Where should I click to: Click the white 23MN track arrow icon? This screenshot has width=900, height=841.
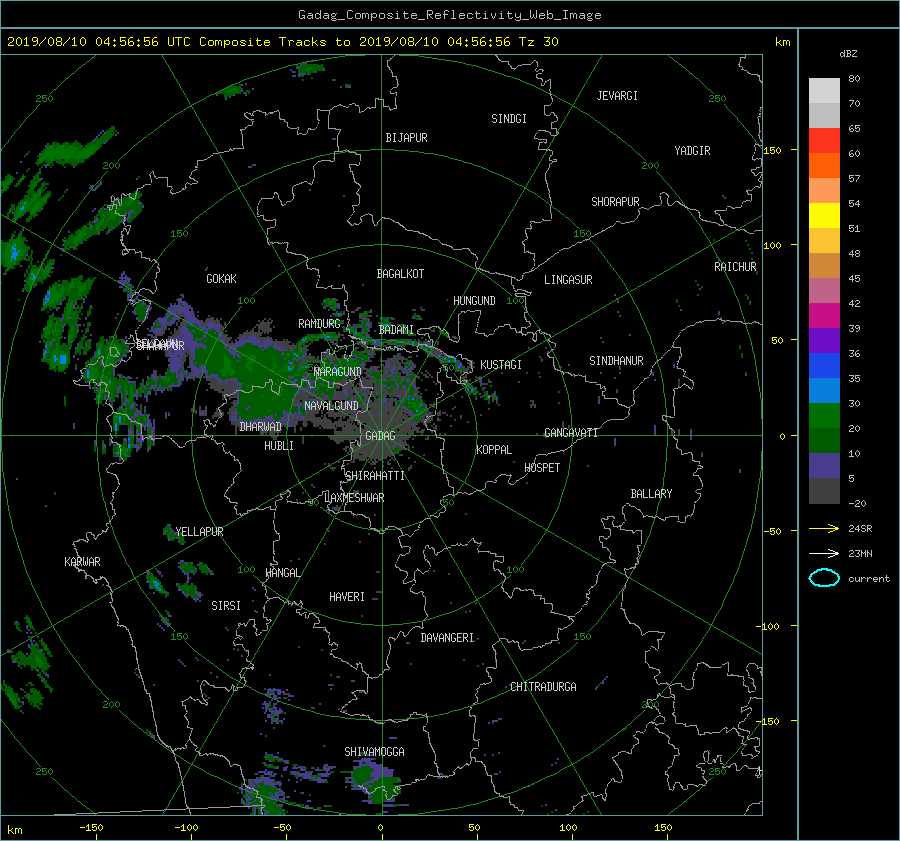[824, 553]
